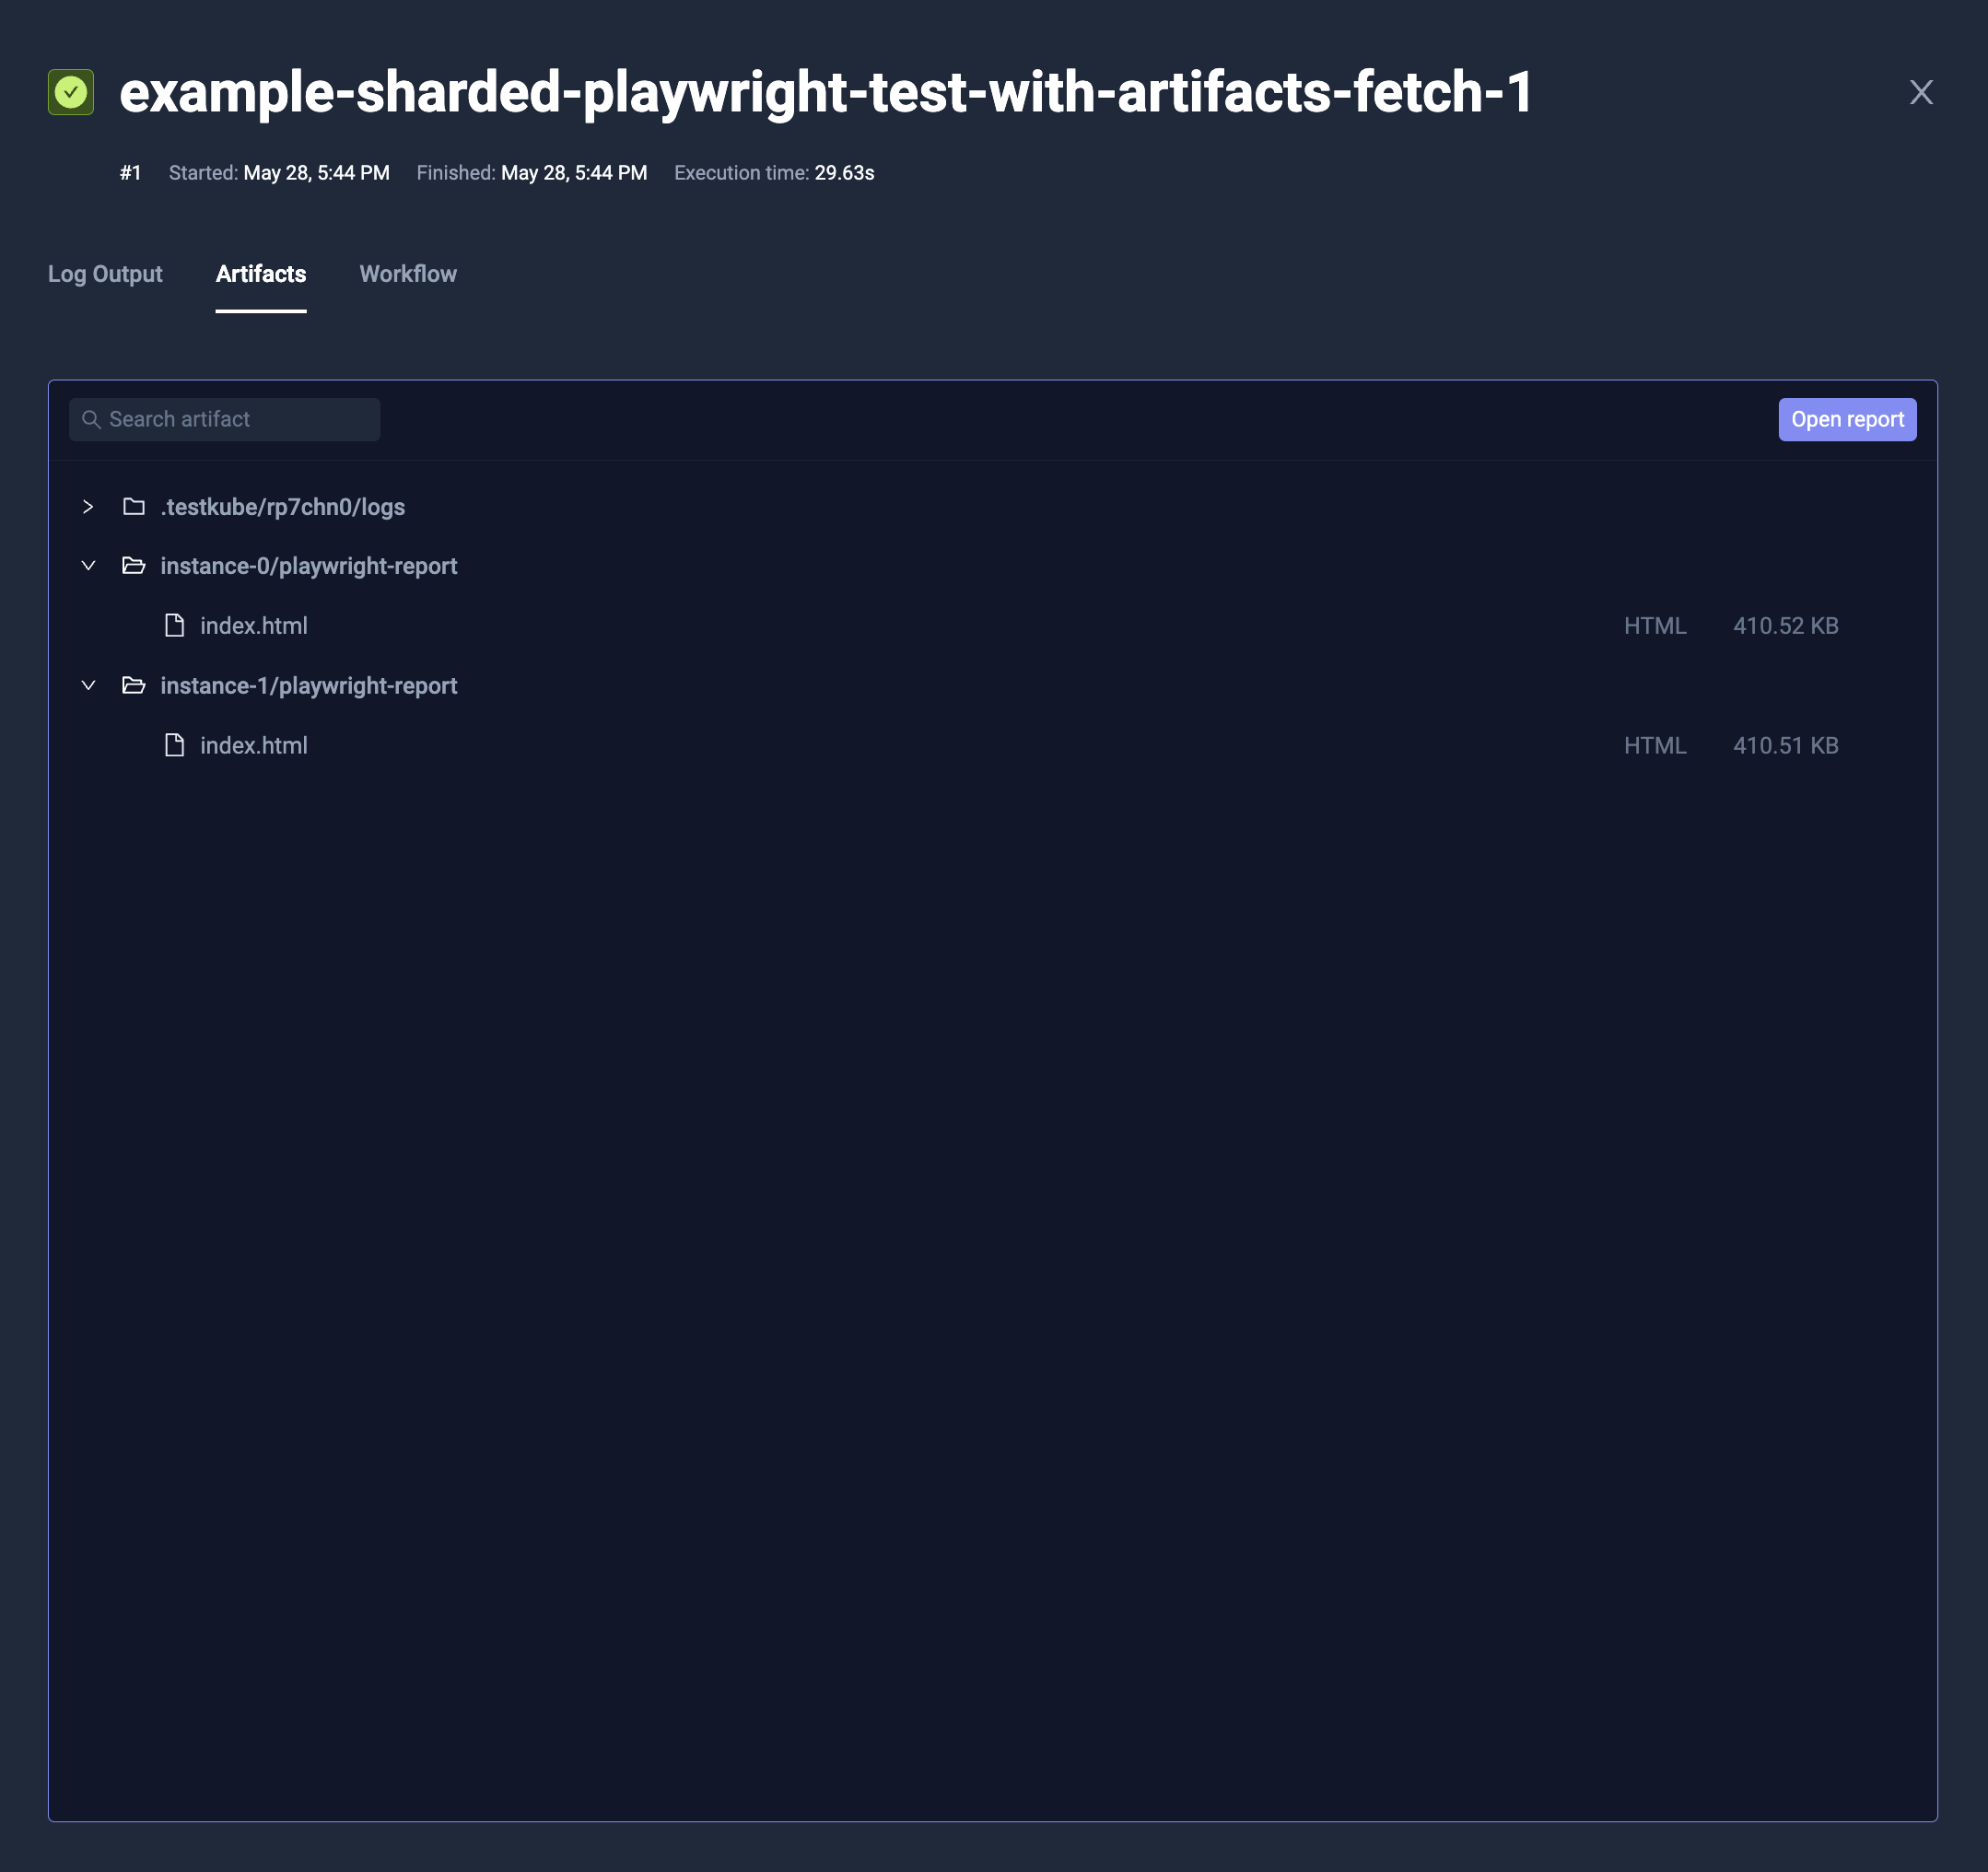Click the Open report button

[1846, 419]
